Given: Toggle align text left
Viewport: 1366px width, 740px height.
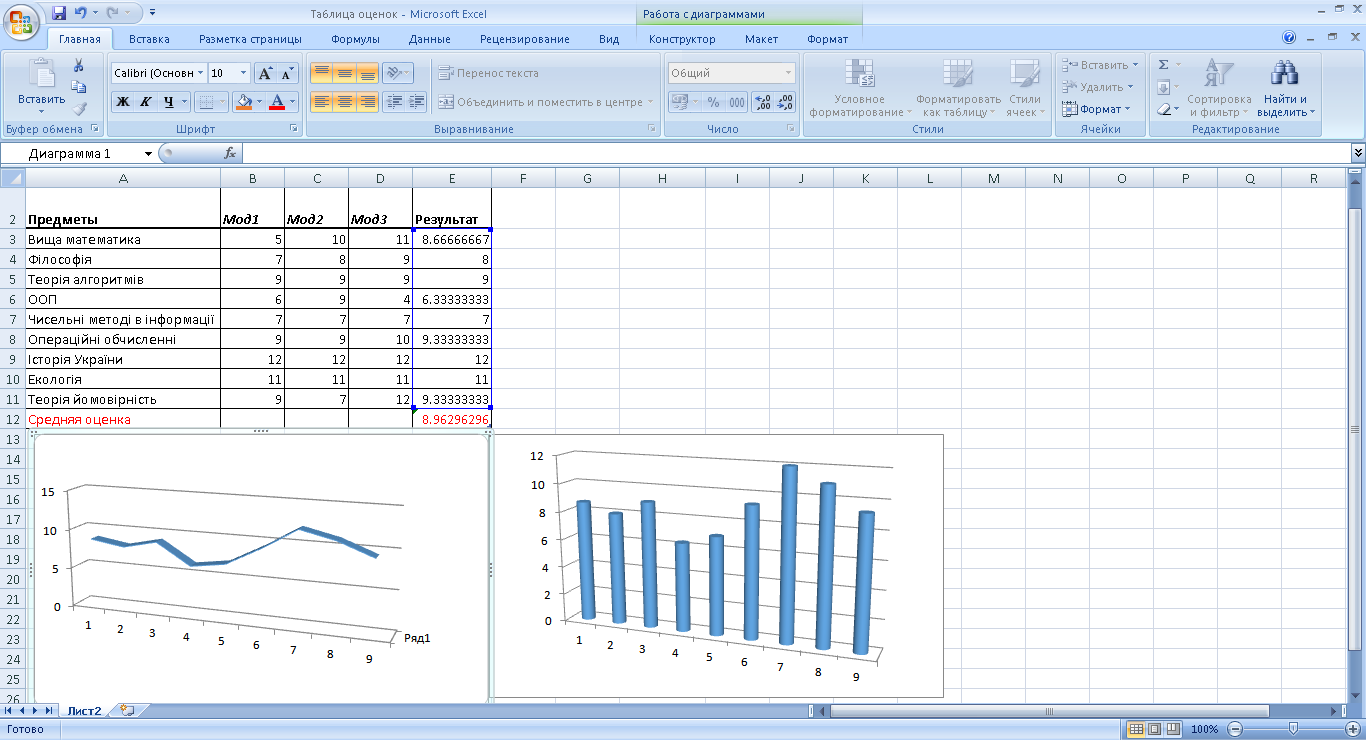Looking at the screenshot, I should pos(321,102).
